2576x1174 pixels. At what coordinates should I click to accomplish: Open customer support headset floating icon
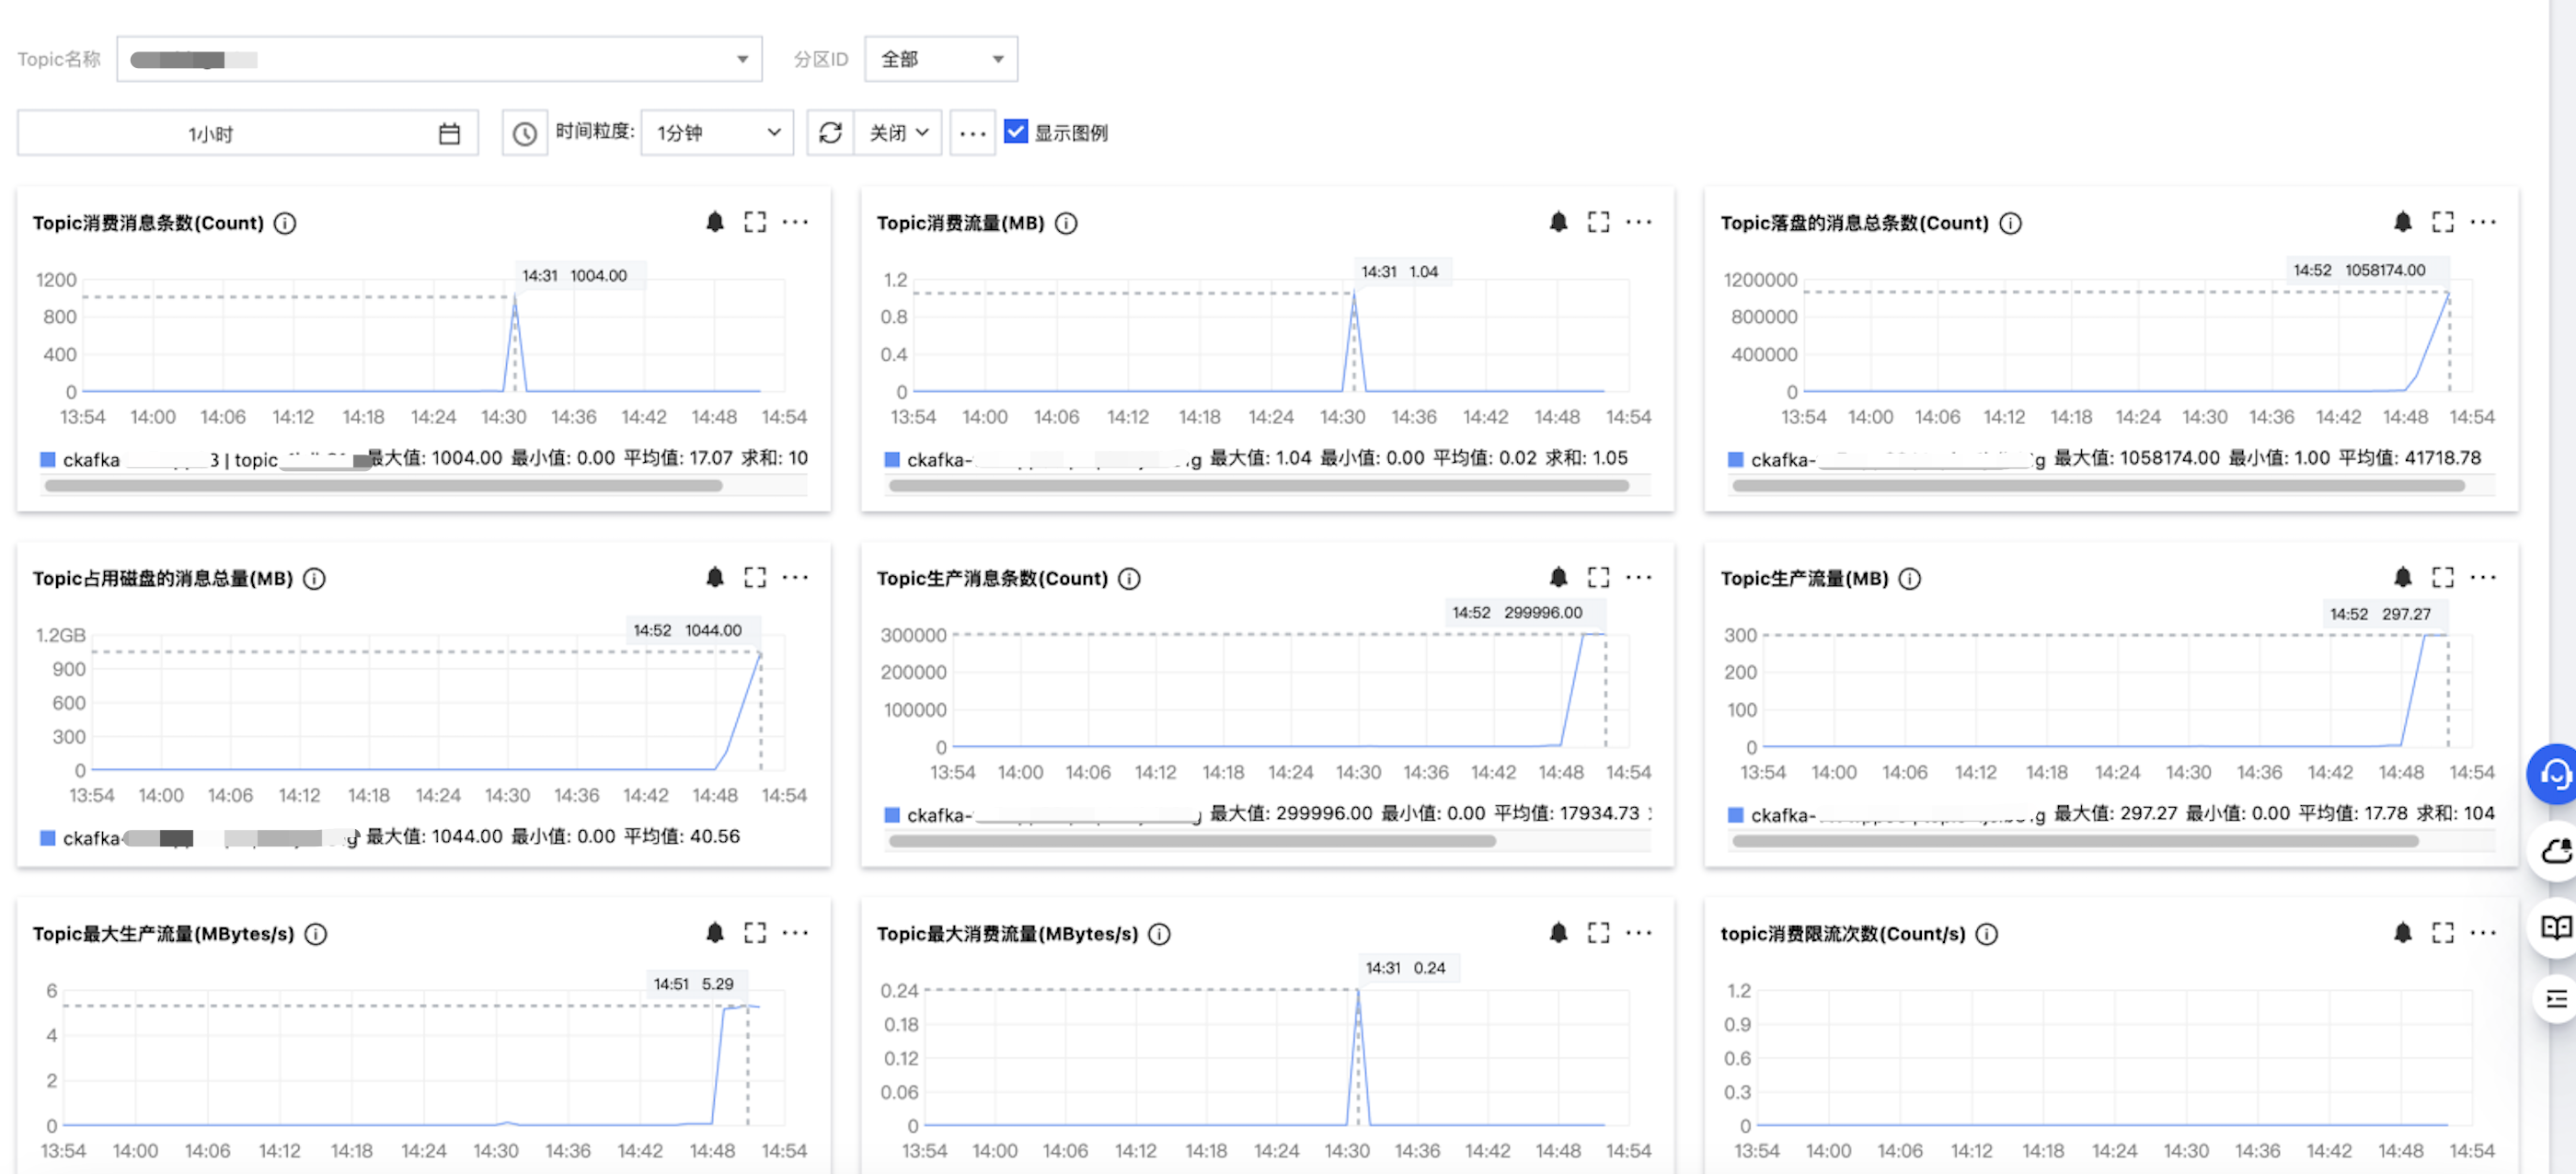2556,773
